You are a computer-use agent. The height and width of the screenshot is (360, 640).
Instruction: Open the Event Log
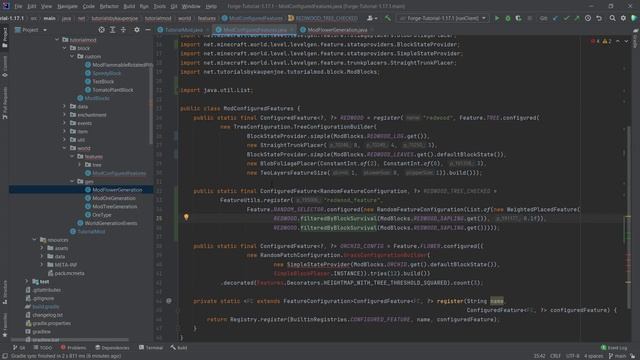pyautogui.click(x=614, y=348)
